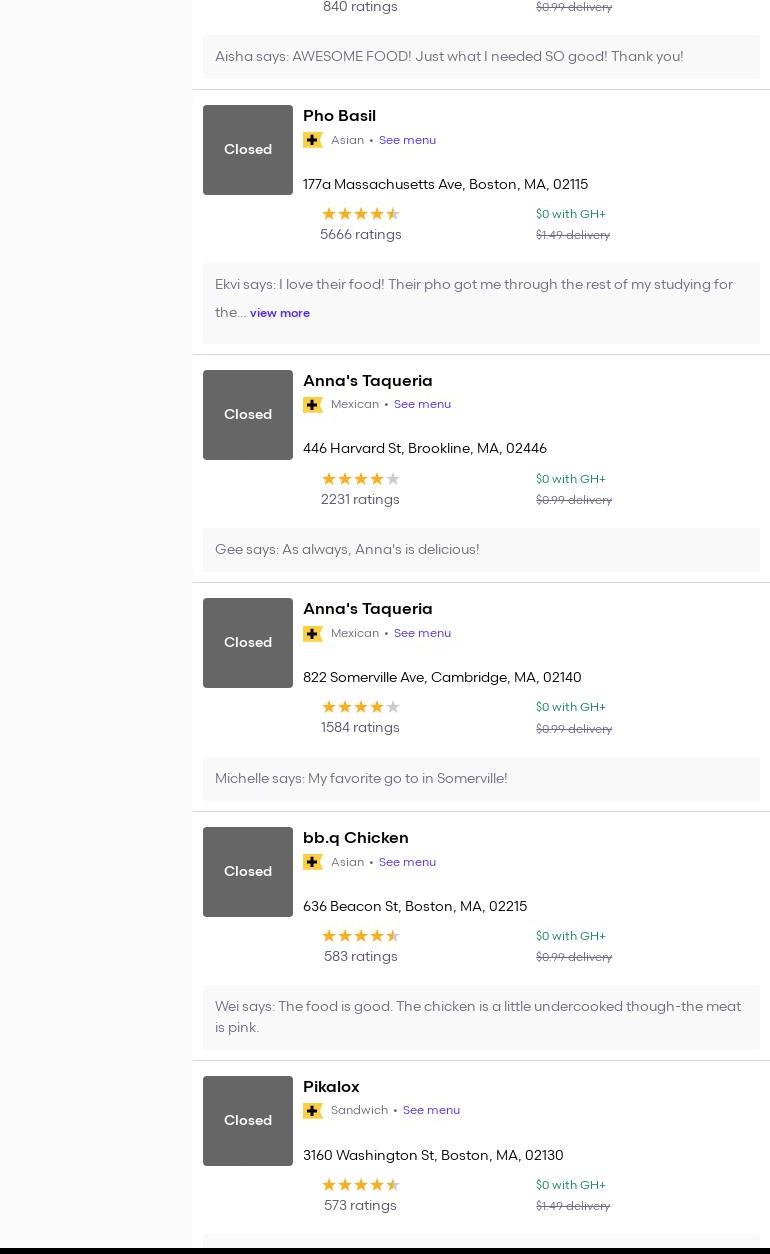Open See menu for bb.q Chicken
770x1254 pixels.
(x=407, y=862)
